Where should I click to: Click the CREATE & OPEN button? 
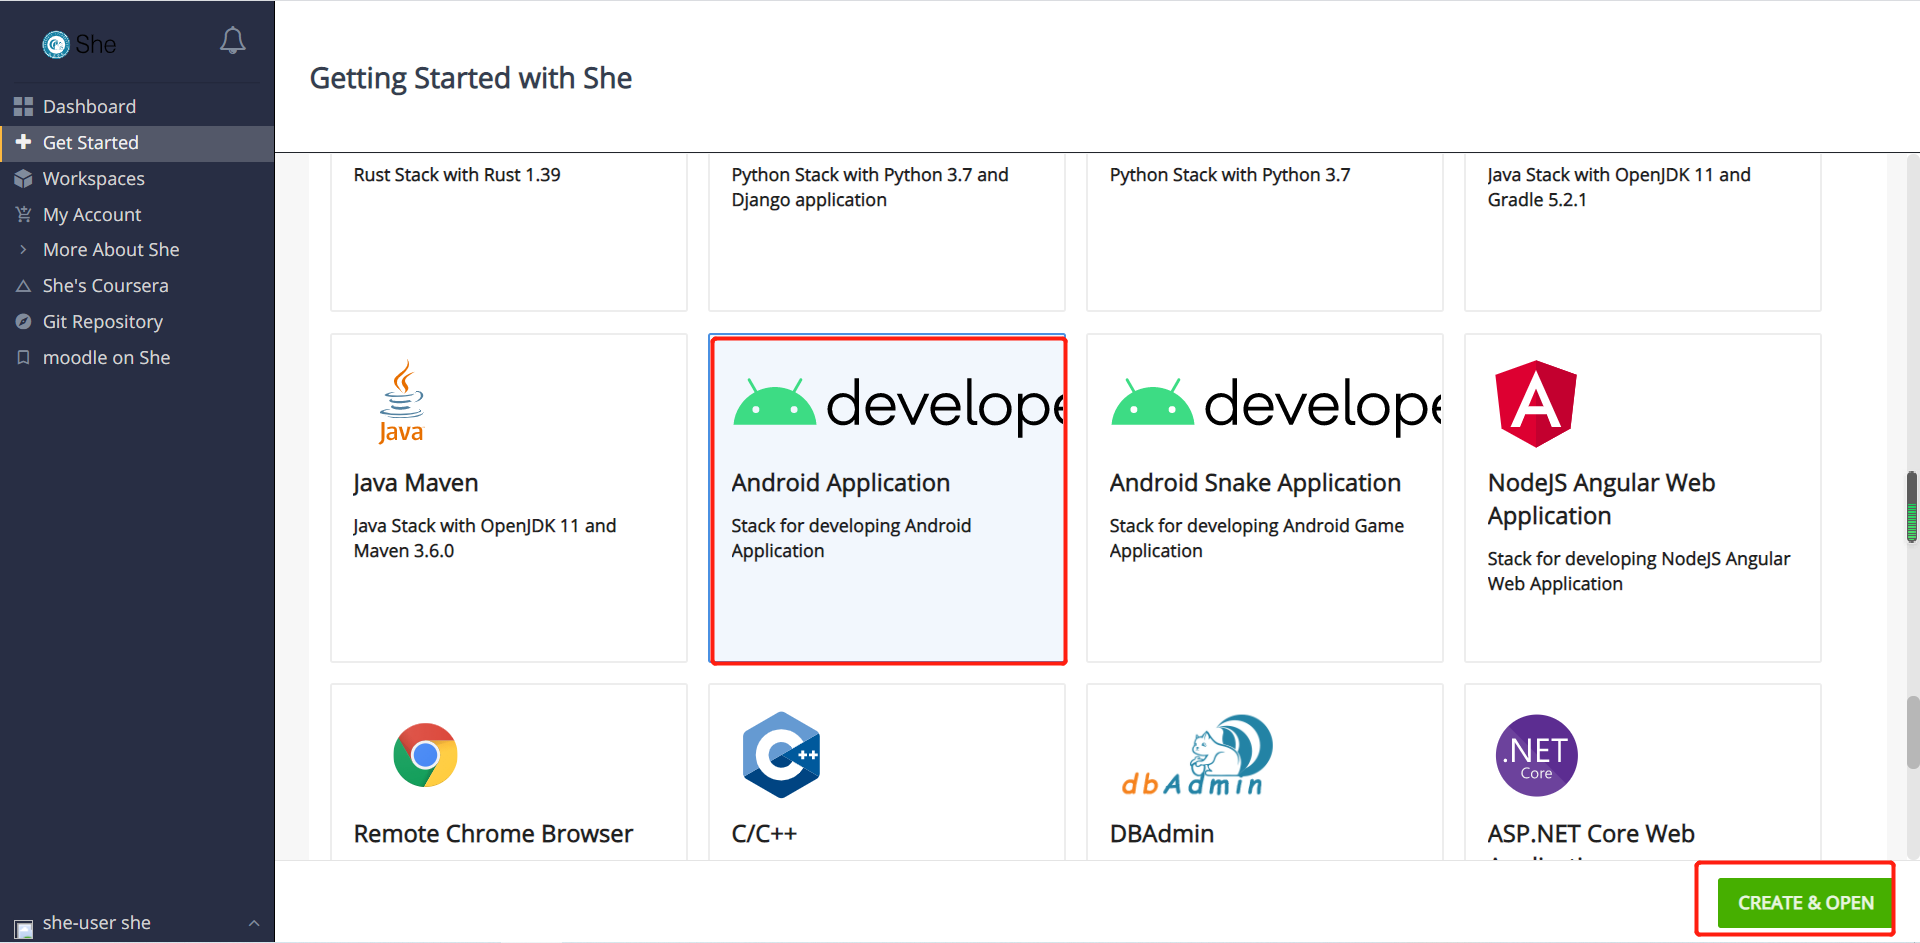pos(1805,903)
